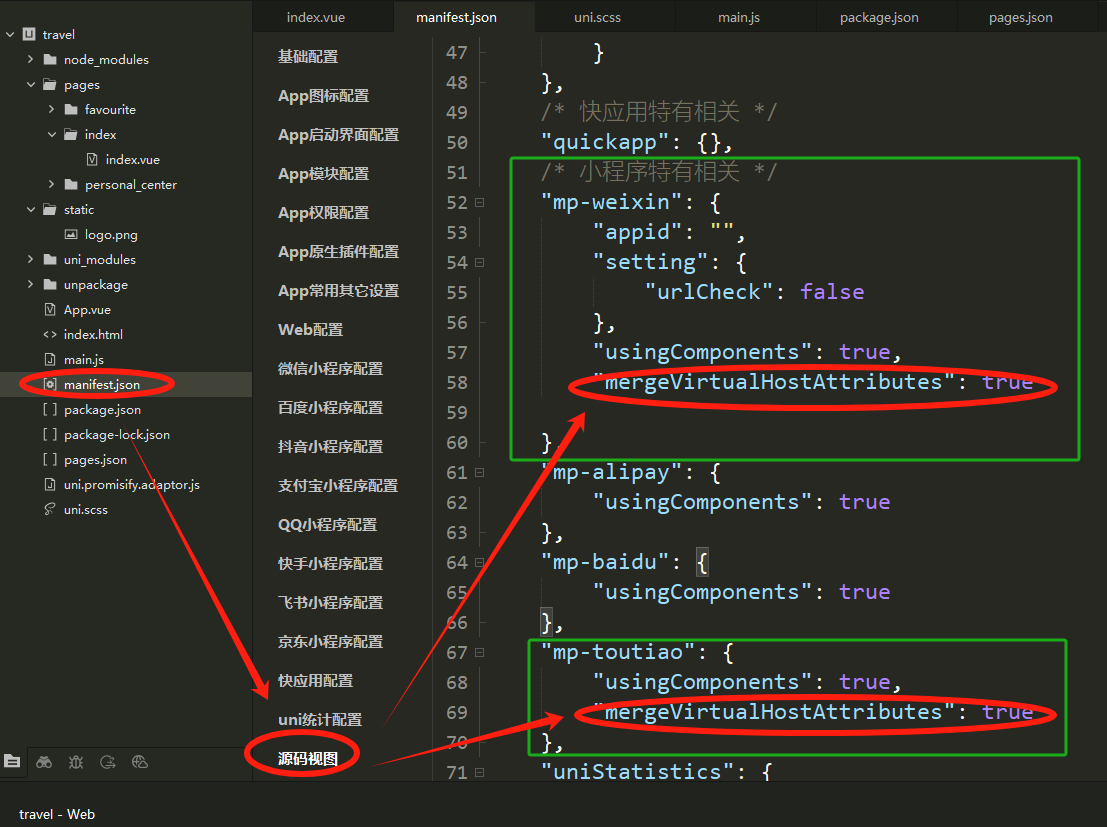The image size is (1107, 827).
Task: Switch to the pages.json tab
Action: tap(1020, 17)
